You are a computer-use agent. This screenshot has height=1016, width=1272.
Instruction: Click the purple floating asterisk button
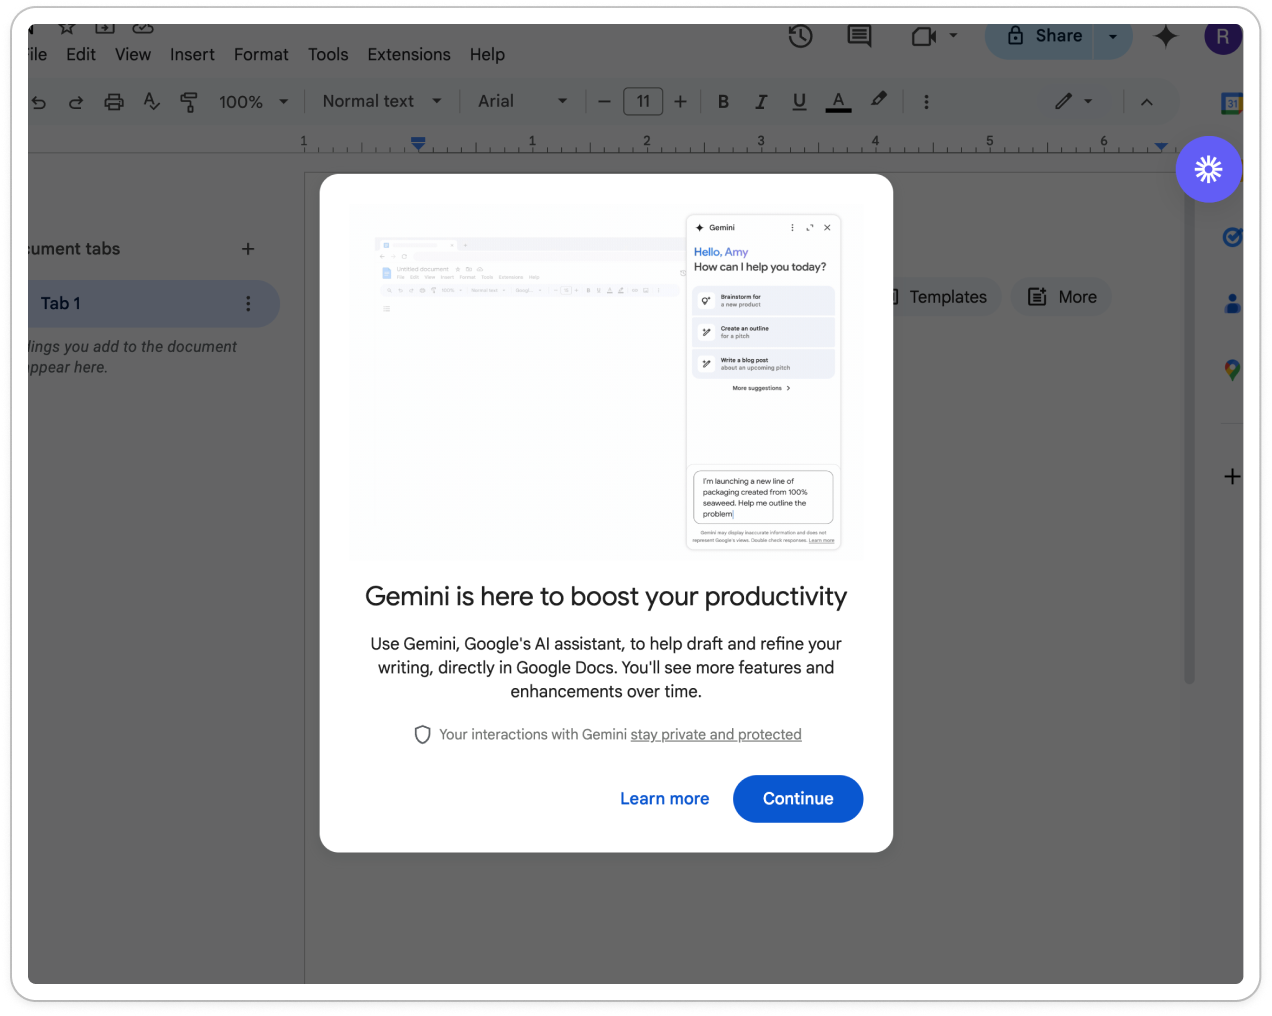pyautogui.click(x=1209, y=169)
